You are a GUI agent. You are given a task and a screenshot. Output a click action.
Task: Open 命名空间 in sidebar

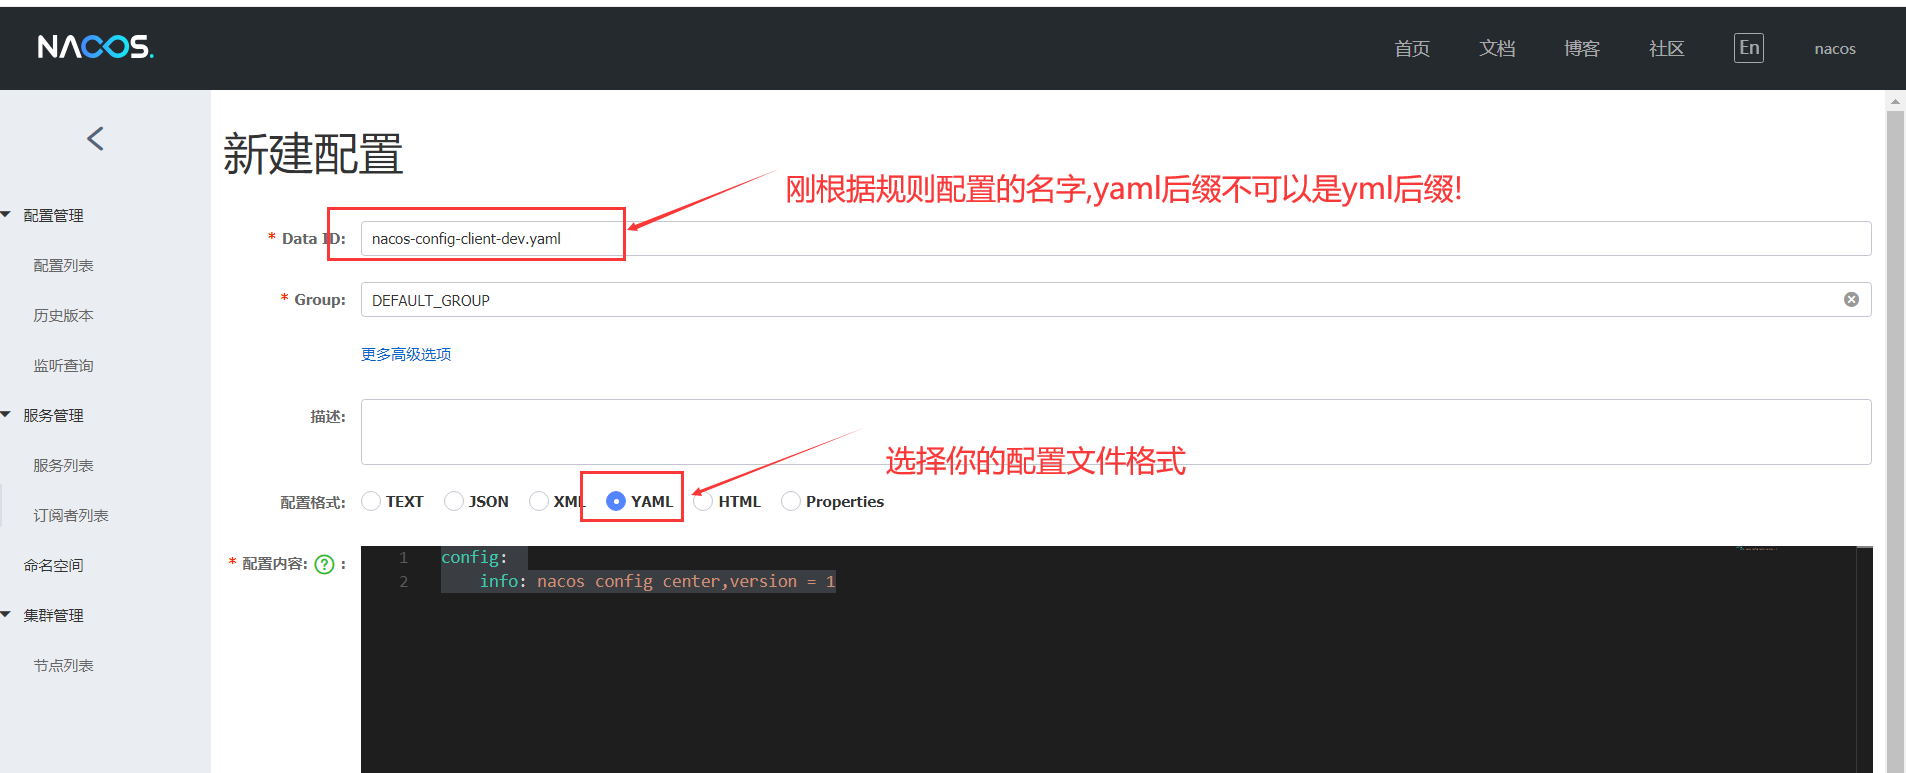click(x=53, y=565)
